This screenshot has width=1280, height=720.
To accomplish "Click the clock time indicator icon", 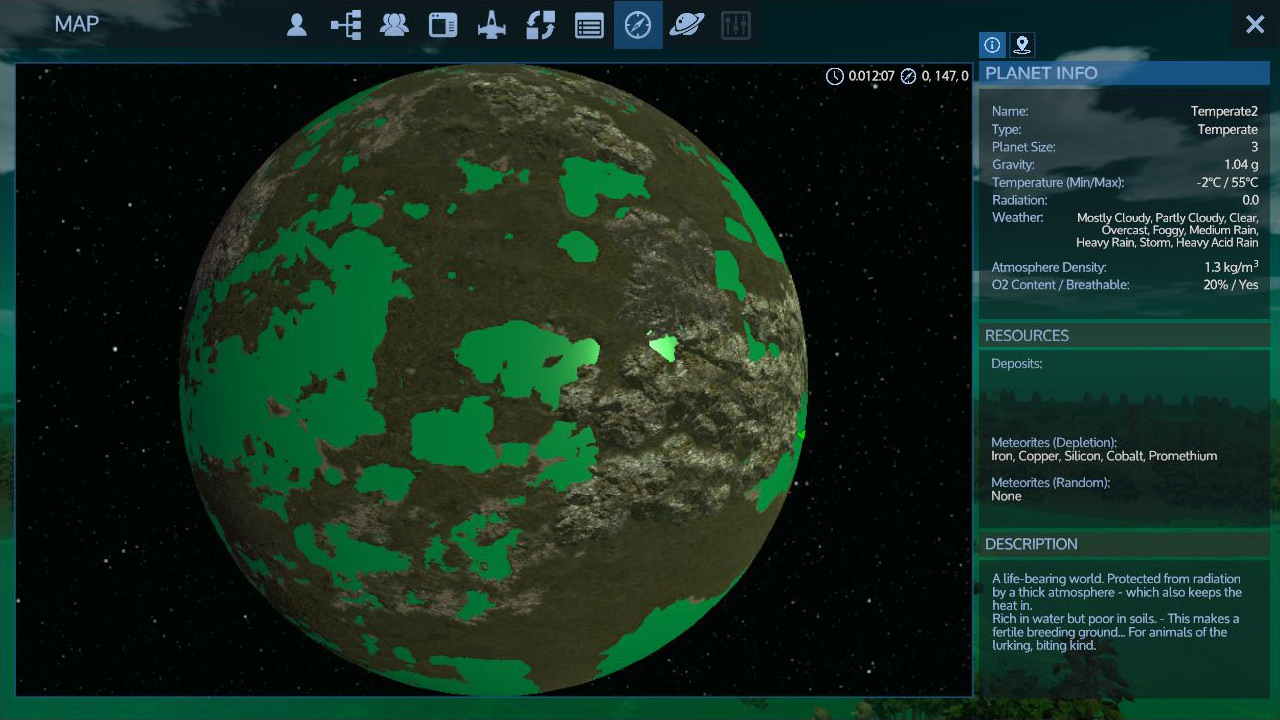I will pyautogui.click(x=834, y=76).
